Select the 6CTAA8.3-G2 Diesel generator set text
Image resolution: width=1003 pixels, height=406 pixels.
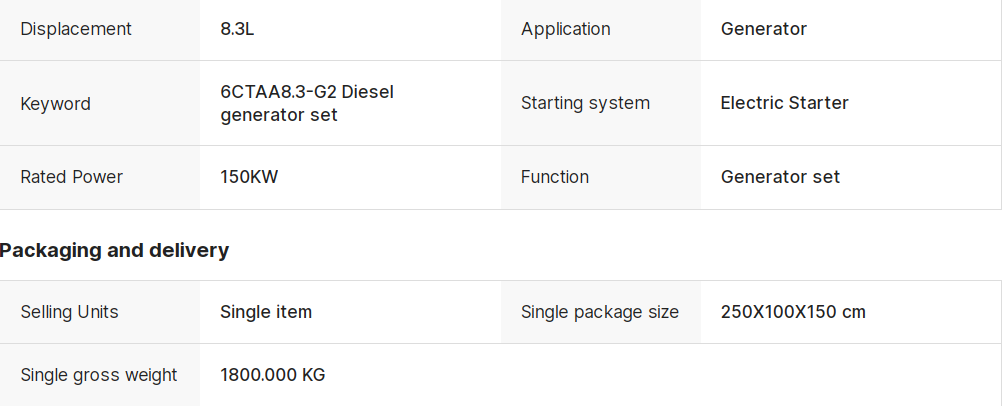(307, 104)
